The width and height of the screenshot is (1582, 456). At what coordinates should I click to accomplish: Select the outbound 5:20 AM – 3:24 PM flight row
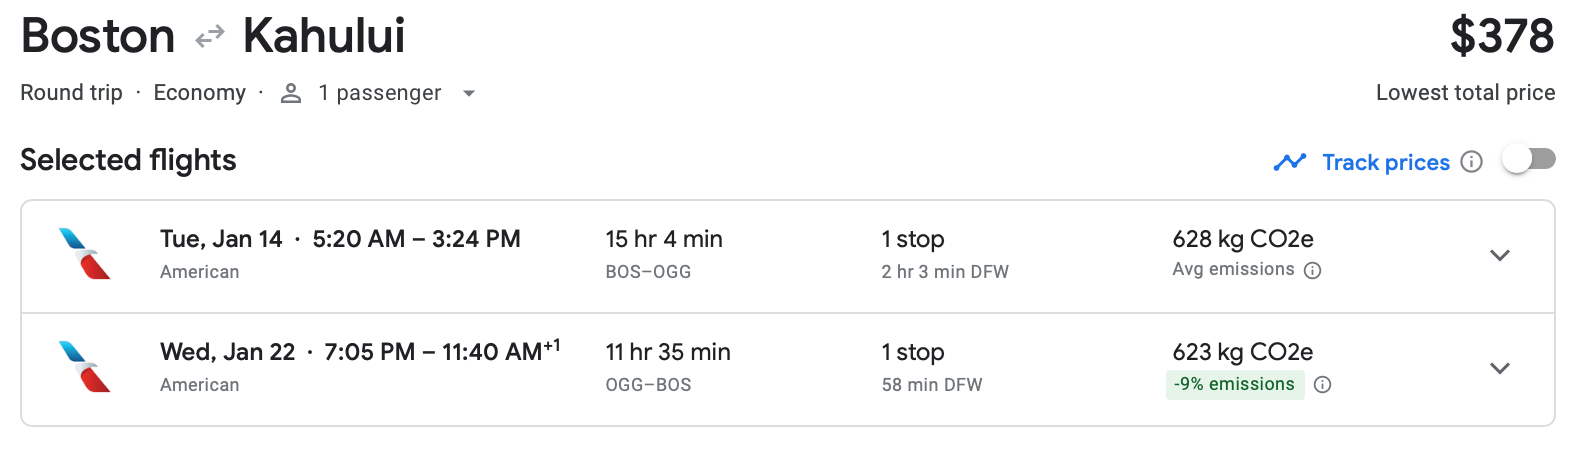click(x=416, y=240)
